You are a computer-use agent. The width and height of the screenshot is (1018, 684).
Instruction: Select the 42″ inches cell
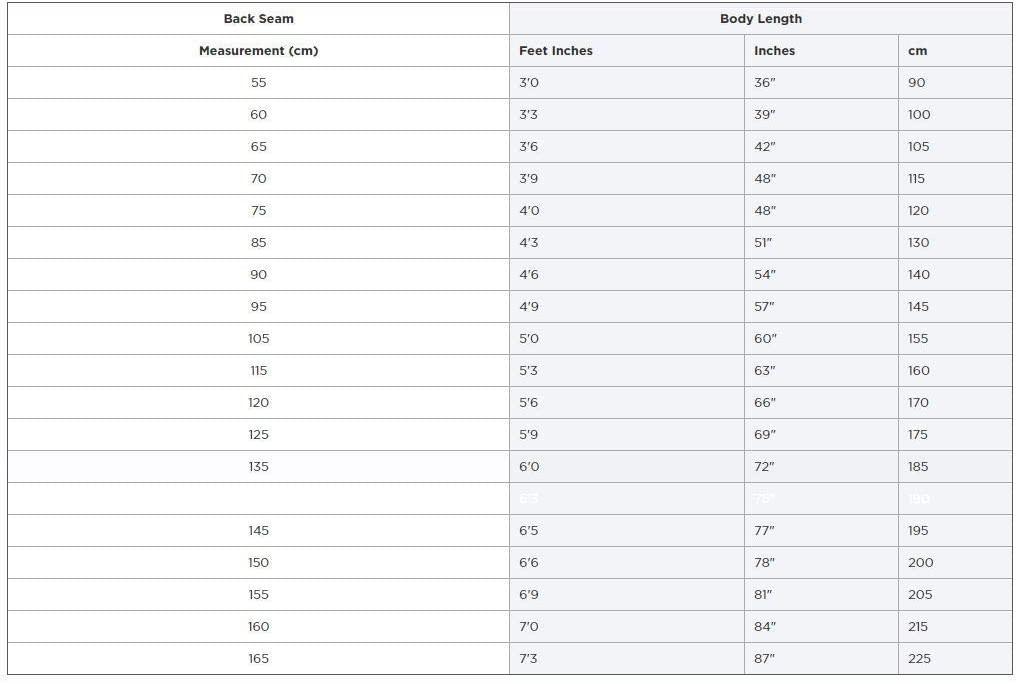click(765, 147)
